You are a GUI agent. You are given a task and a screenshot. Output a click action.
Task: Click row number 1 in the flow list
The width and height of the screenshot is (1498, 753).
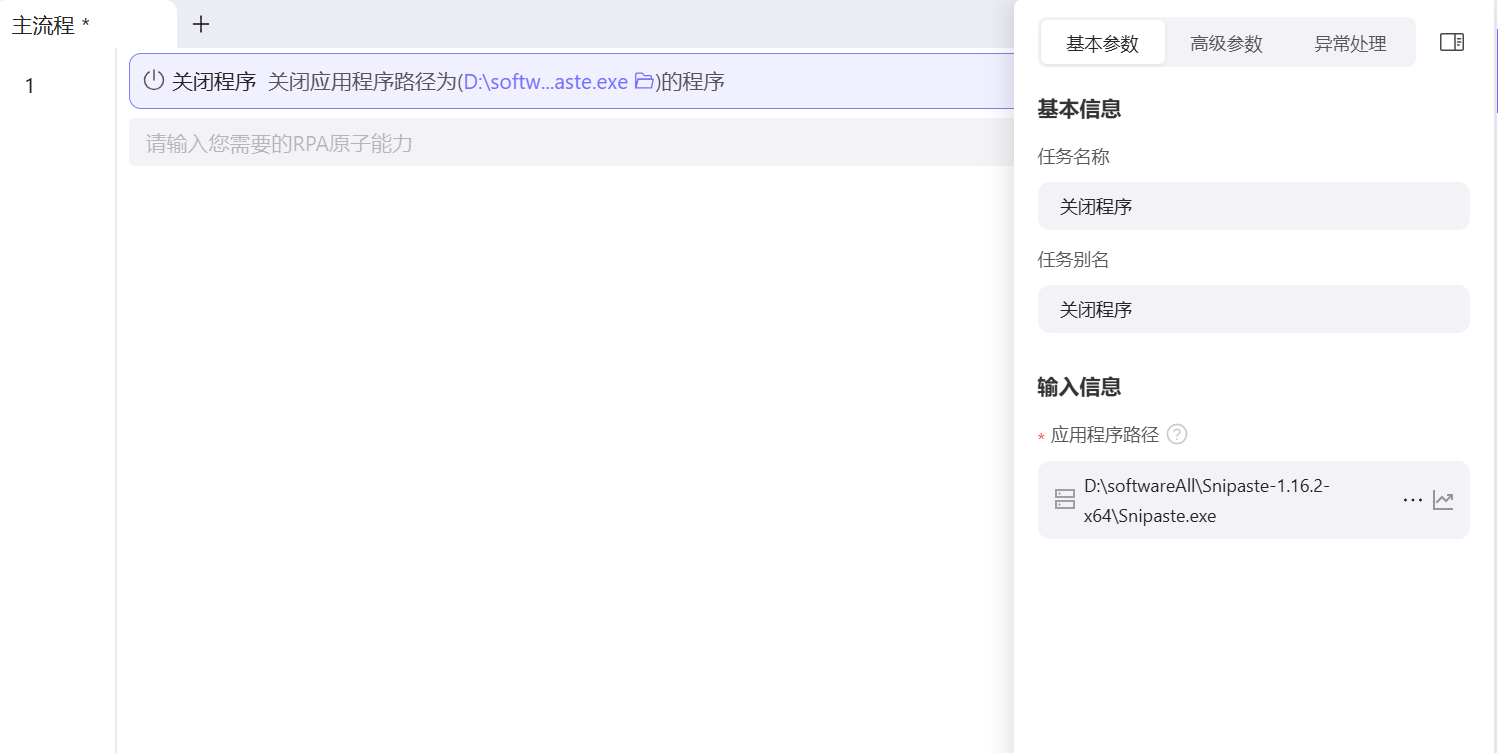point(30,85)
